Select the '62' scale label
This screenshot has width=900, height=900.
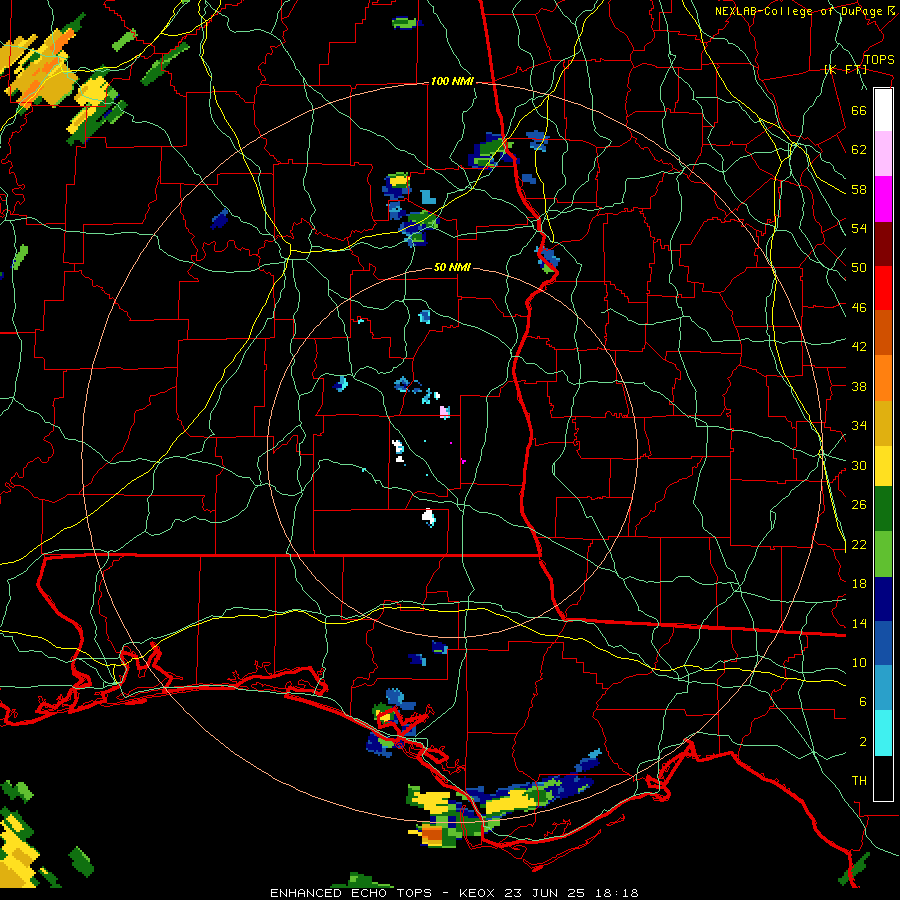point(859,150)
